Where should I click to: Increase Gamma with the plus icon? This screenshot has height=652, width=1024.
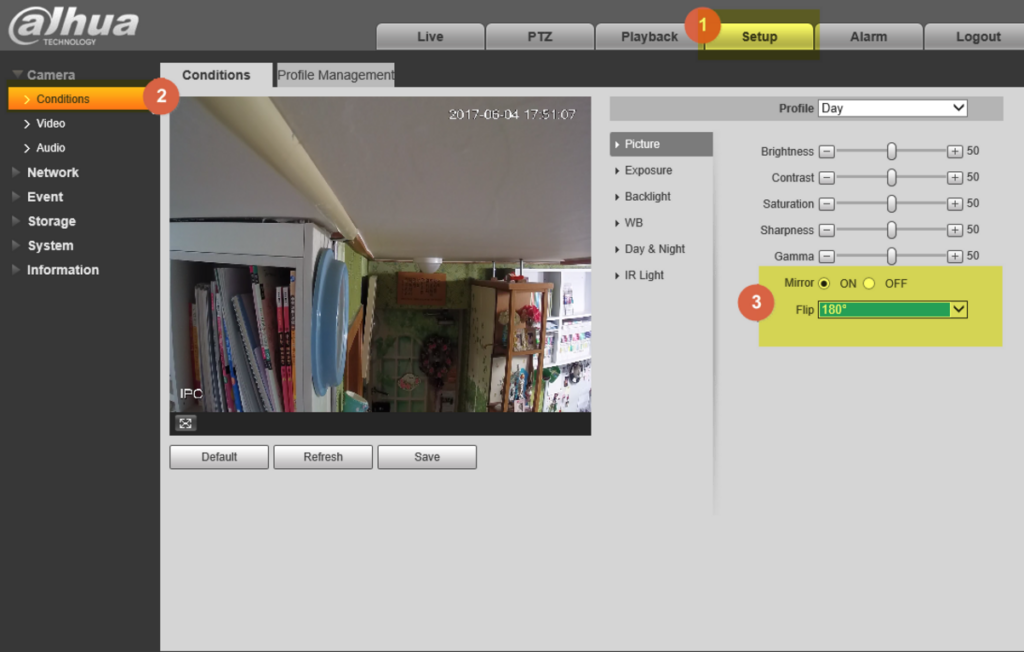pyautogui.click(x=955, y=256)
